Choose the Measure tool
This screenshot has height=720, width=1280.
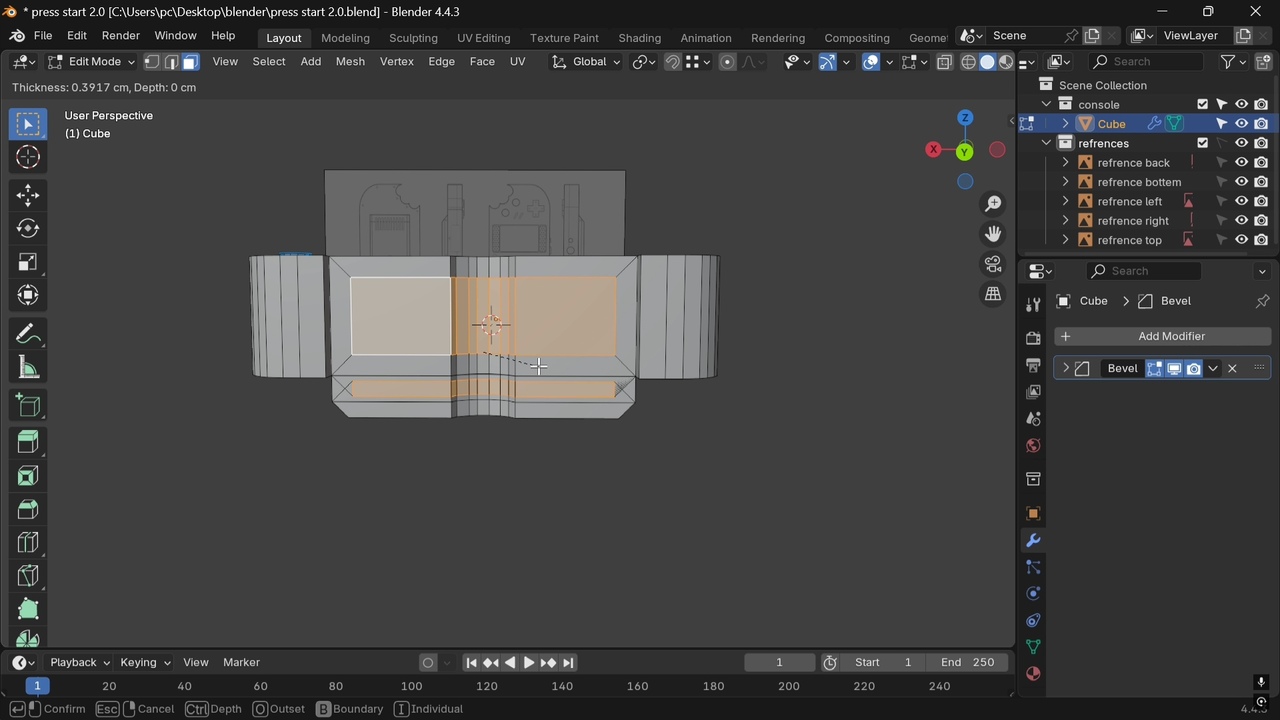28,369
